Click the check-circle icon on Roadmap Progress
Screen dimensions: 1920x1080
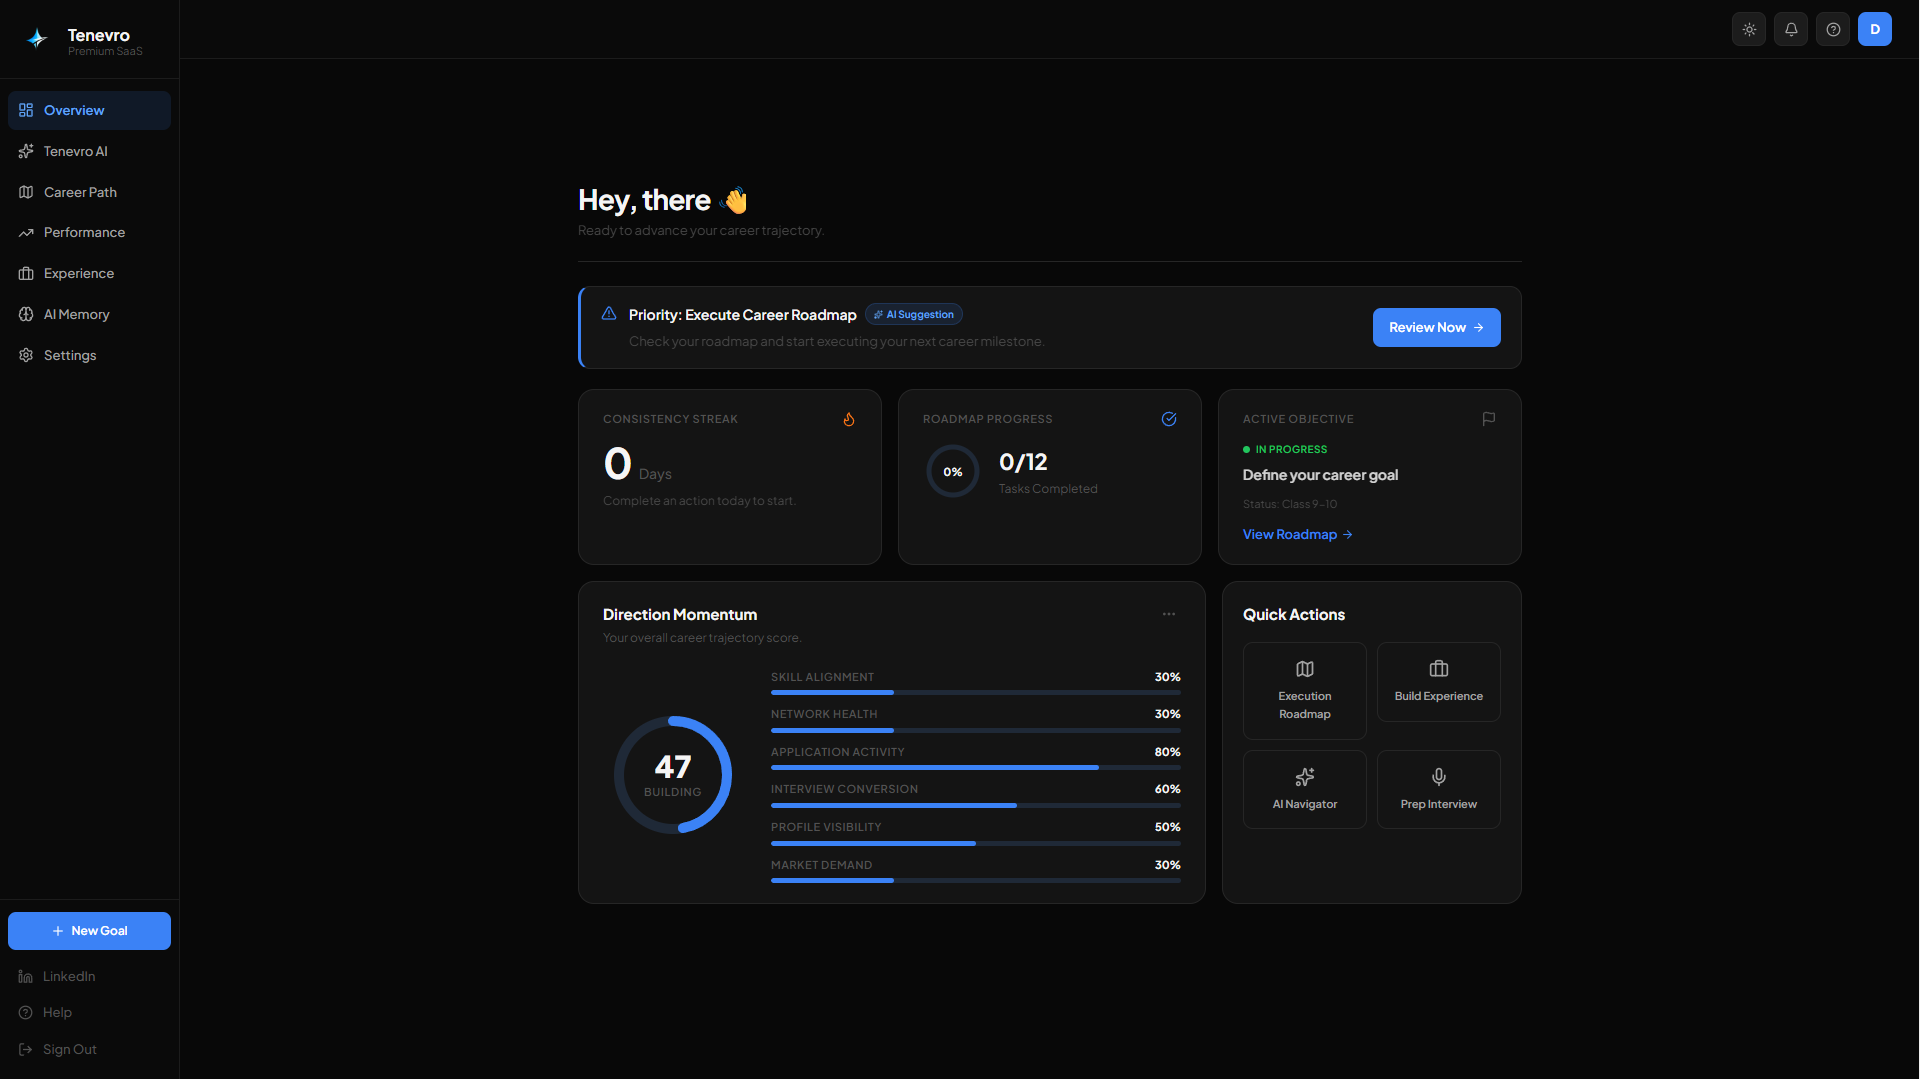click(1169, 419)
